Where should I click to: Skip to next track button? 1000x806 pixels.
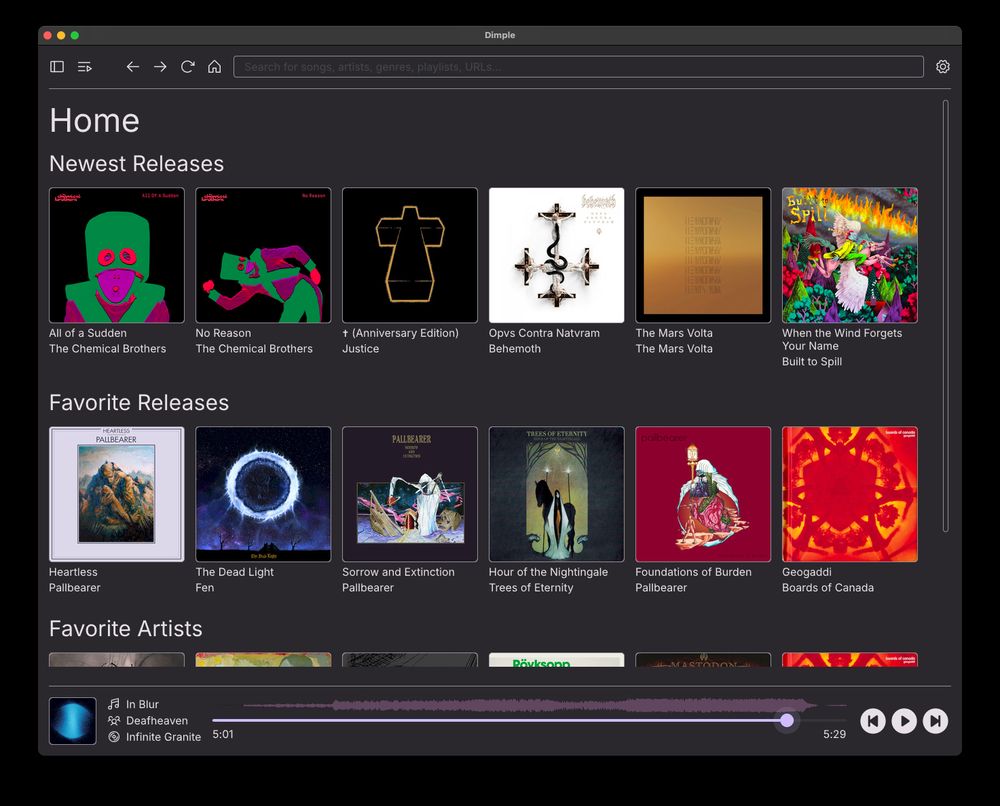coord(936,721)
